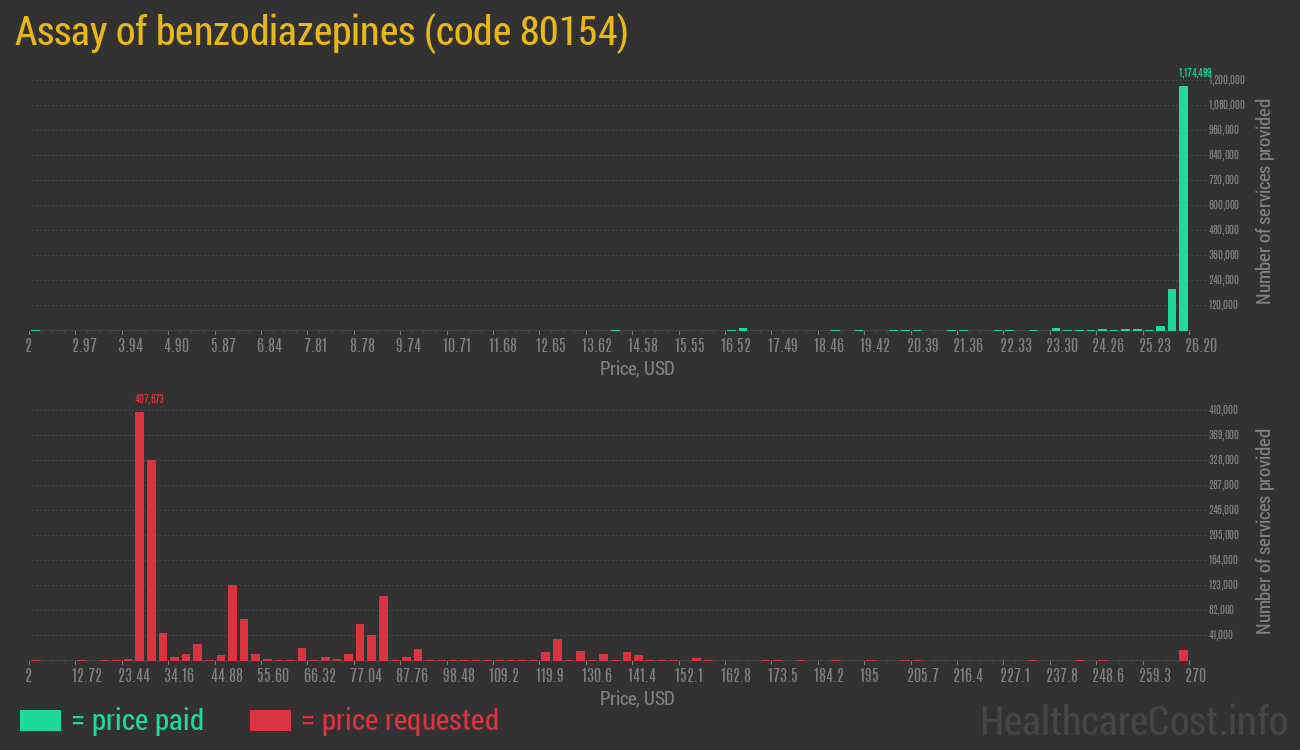Click the '120,000' value on the top y-axis
Image resolution: width=1300 pixels, height=750 pixels.
[1225, 304]
